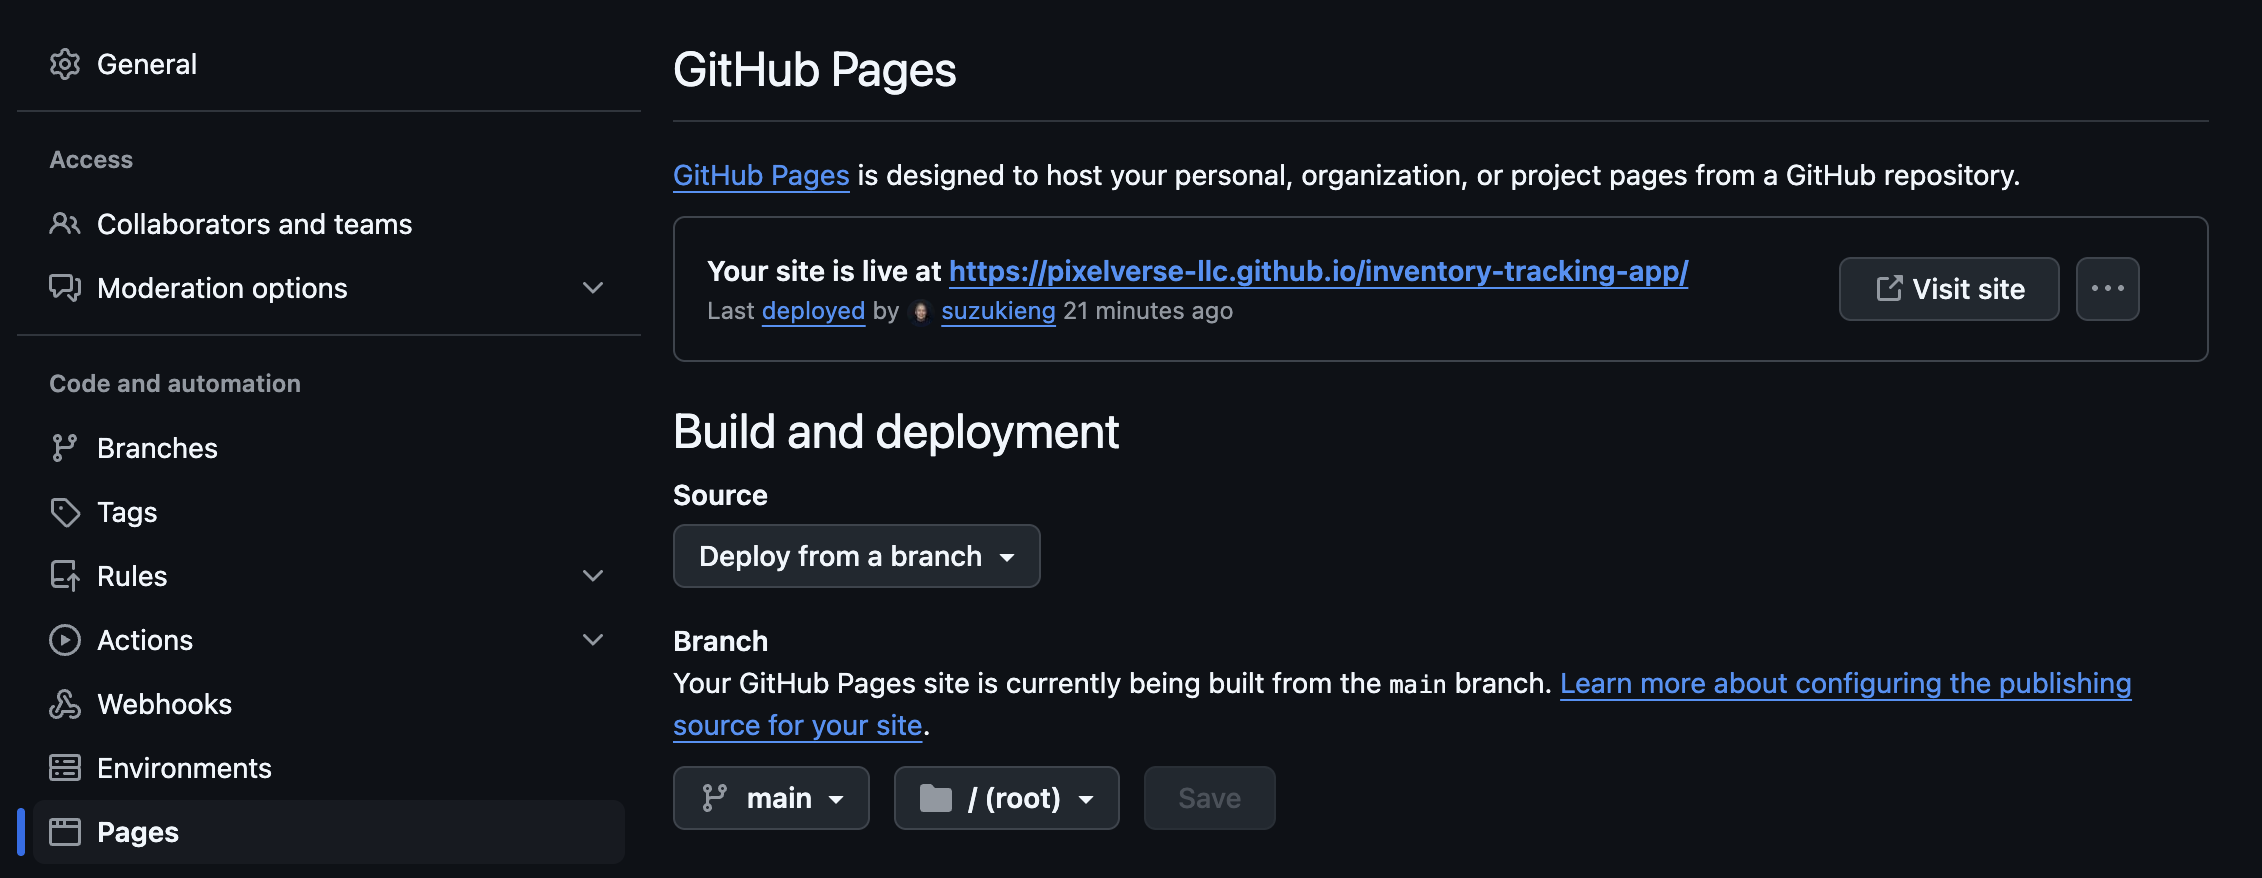Viewport: 2262px width, 878px height.
Task: Click the GitHub Pages page heading
Action: pos(815,70)
